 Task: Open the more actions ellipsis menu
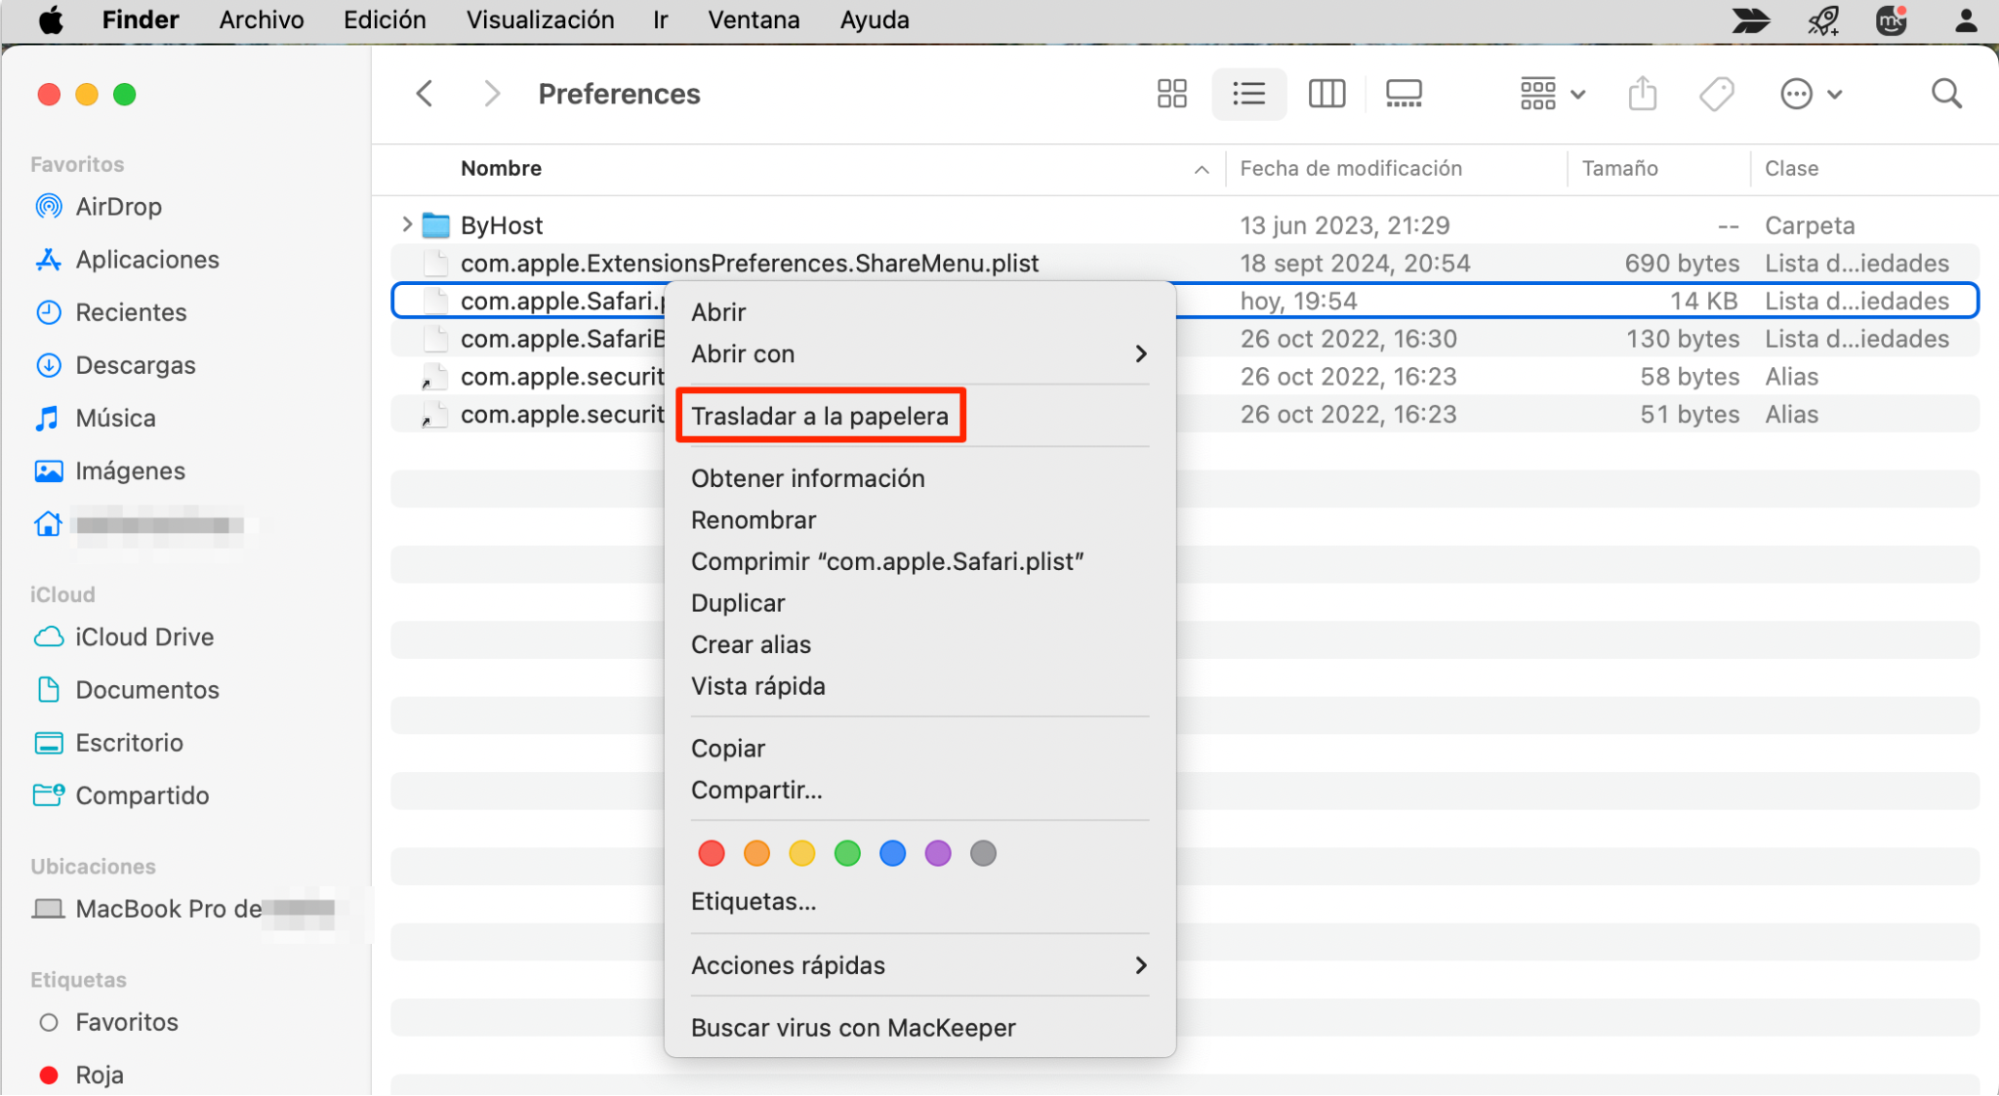pos(1811,94)
